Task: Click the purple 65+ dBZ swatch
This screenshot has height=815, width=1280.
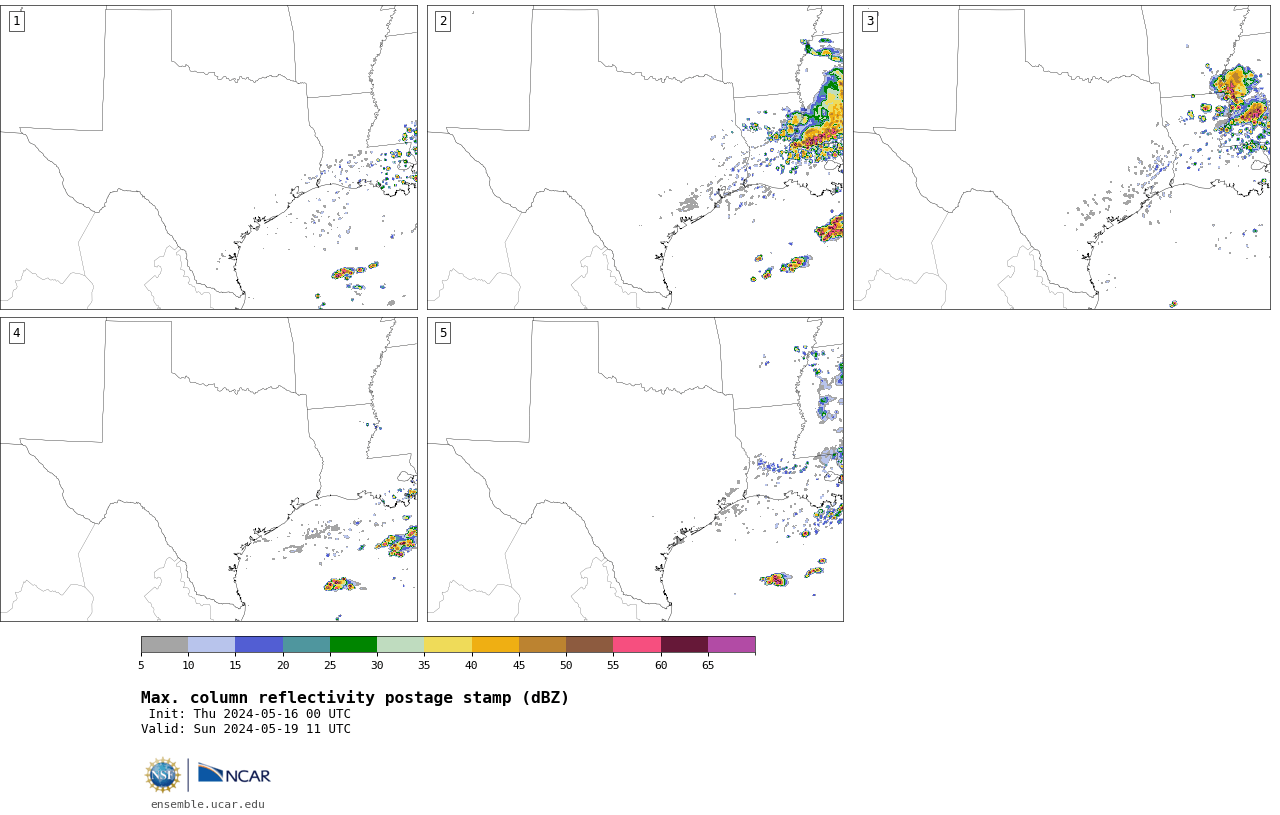Action: pos(731,644)
